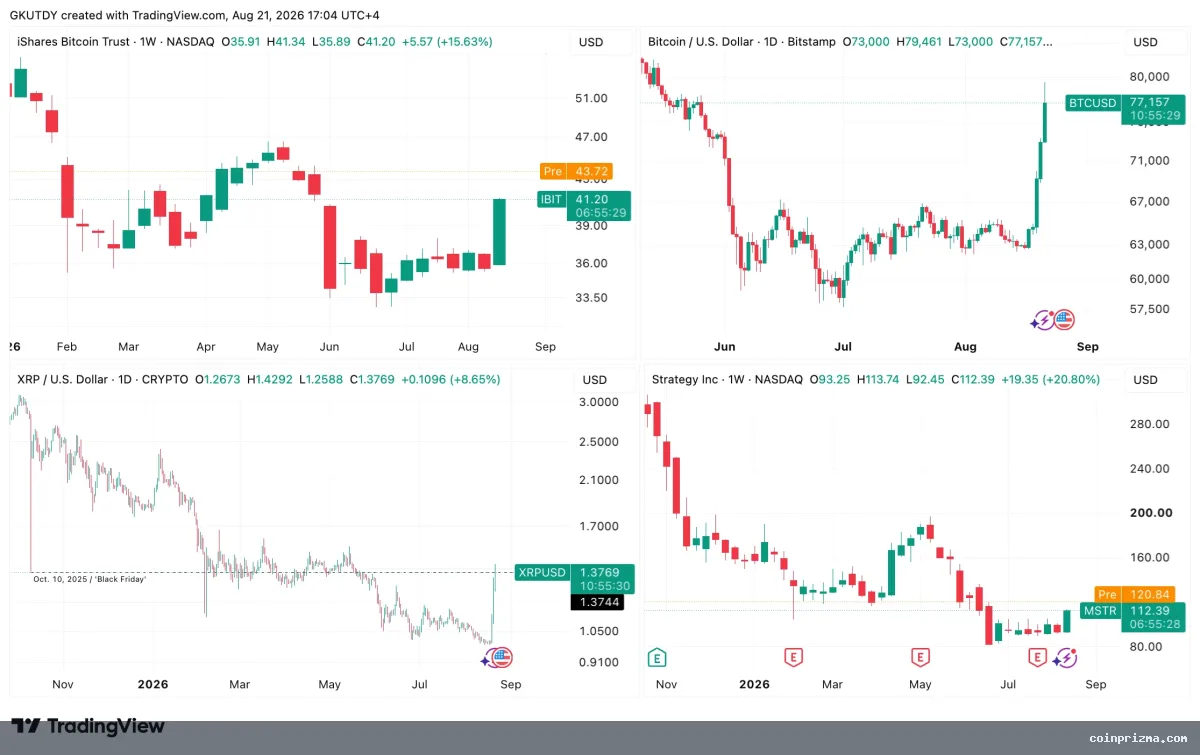The width and height of the screenshot is (1200, 755).
Task: Click the TradingView logo at the bottom
Action: tap(88, 726)
